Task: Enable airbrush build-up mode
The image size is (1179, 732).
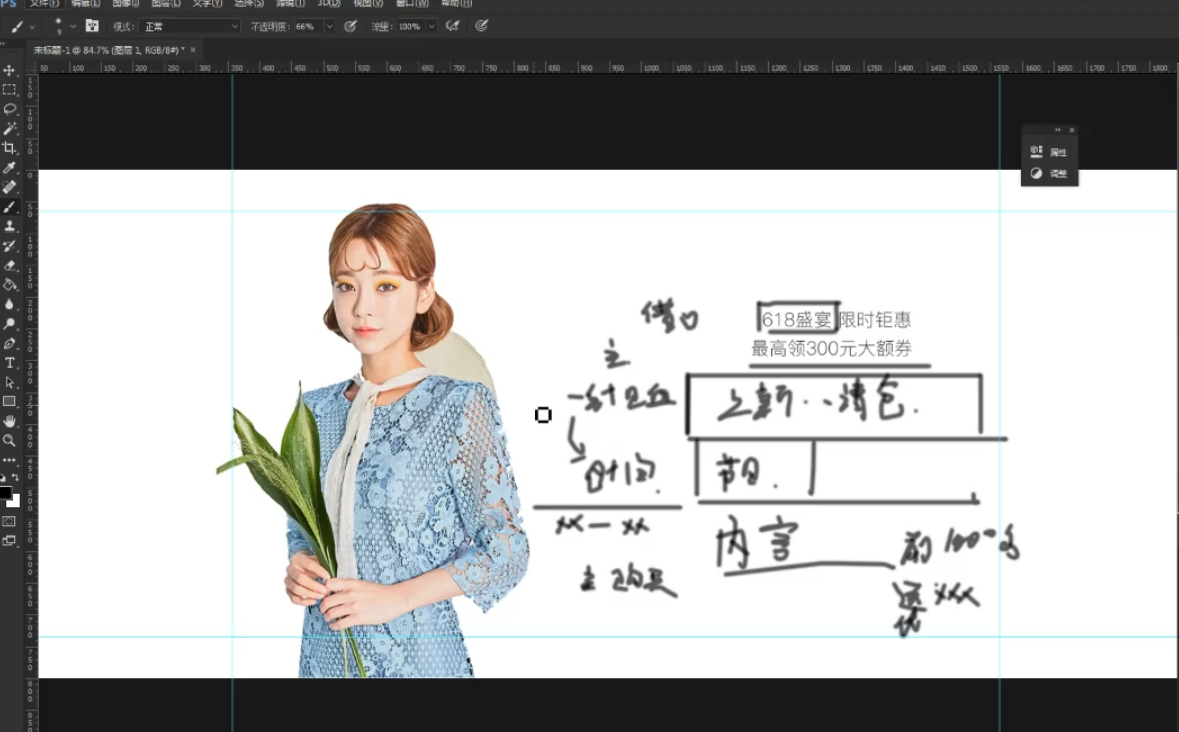Action: [x=452, y=26]
